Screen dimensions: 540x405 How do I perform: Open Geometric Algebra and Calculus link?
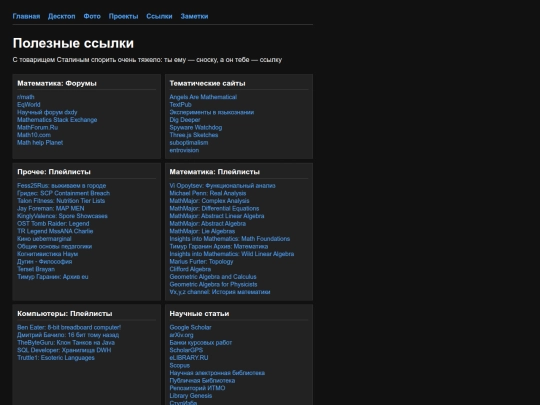click(213, 277)
